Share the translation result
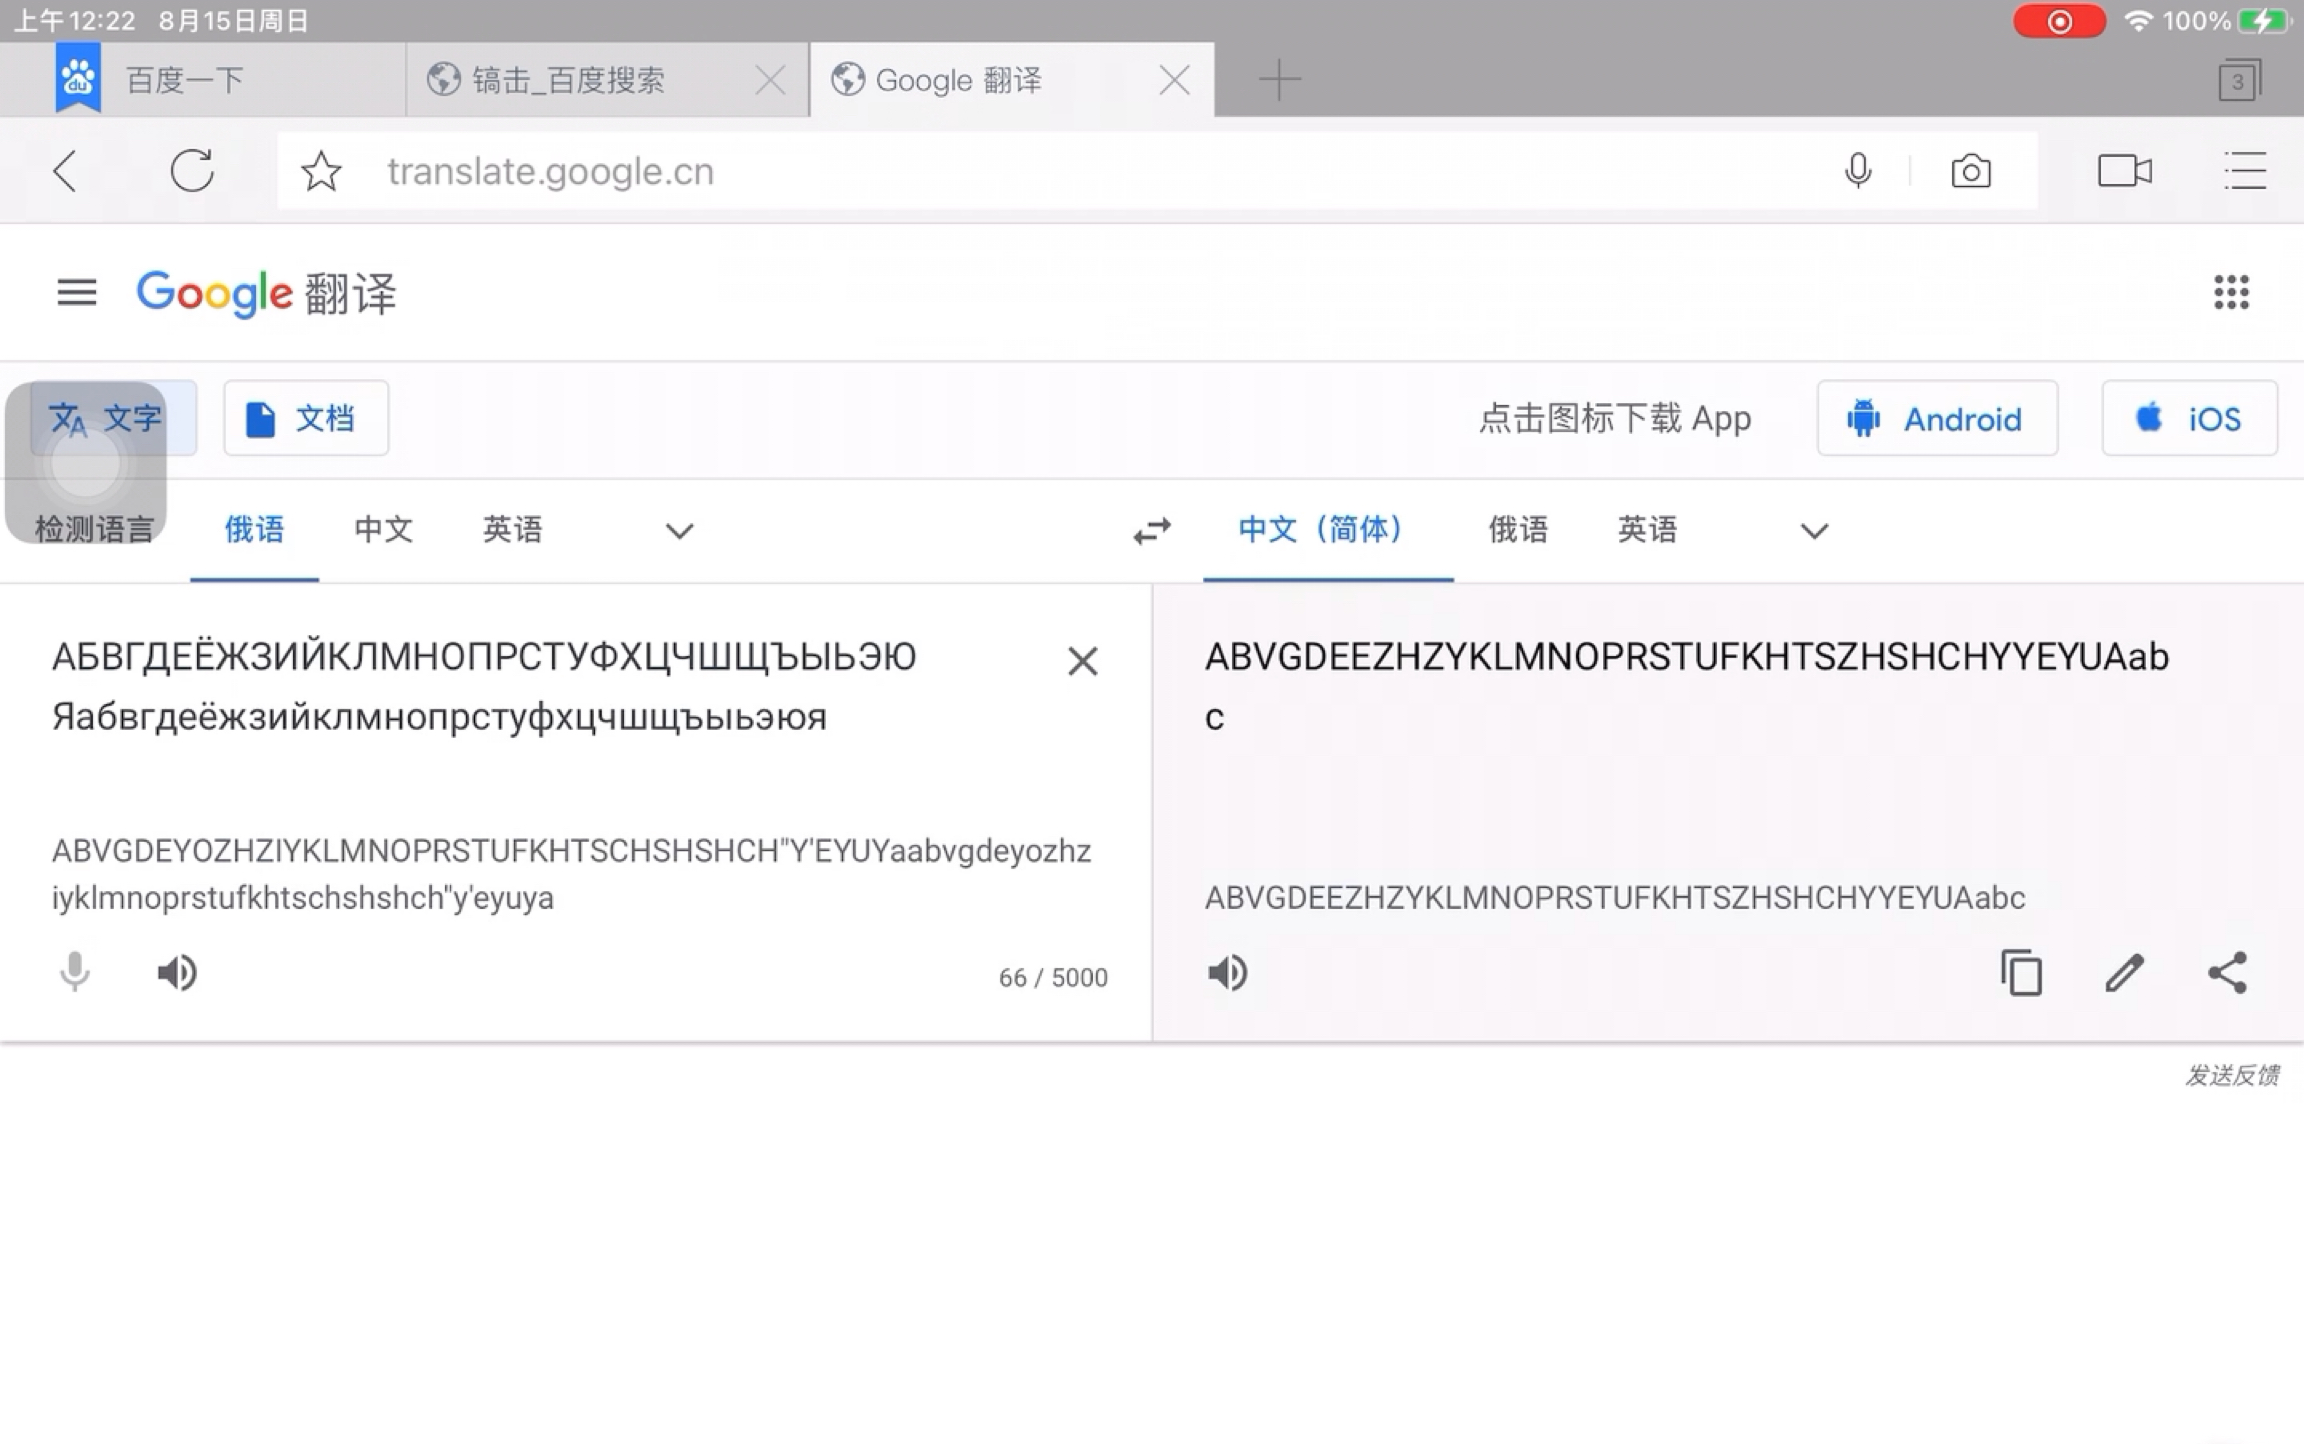Viewport: 2304px width, 1444px height. (2227, 972)
